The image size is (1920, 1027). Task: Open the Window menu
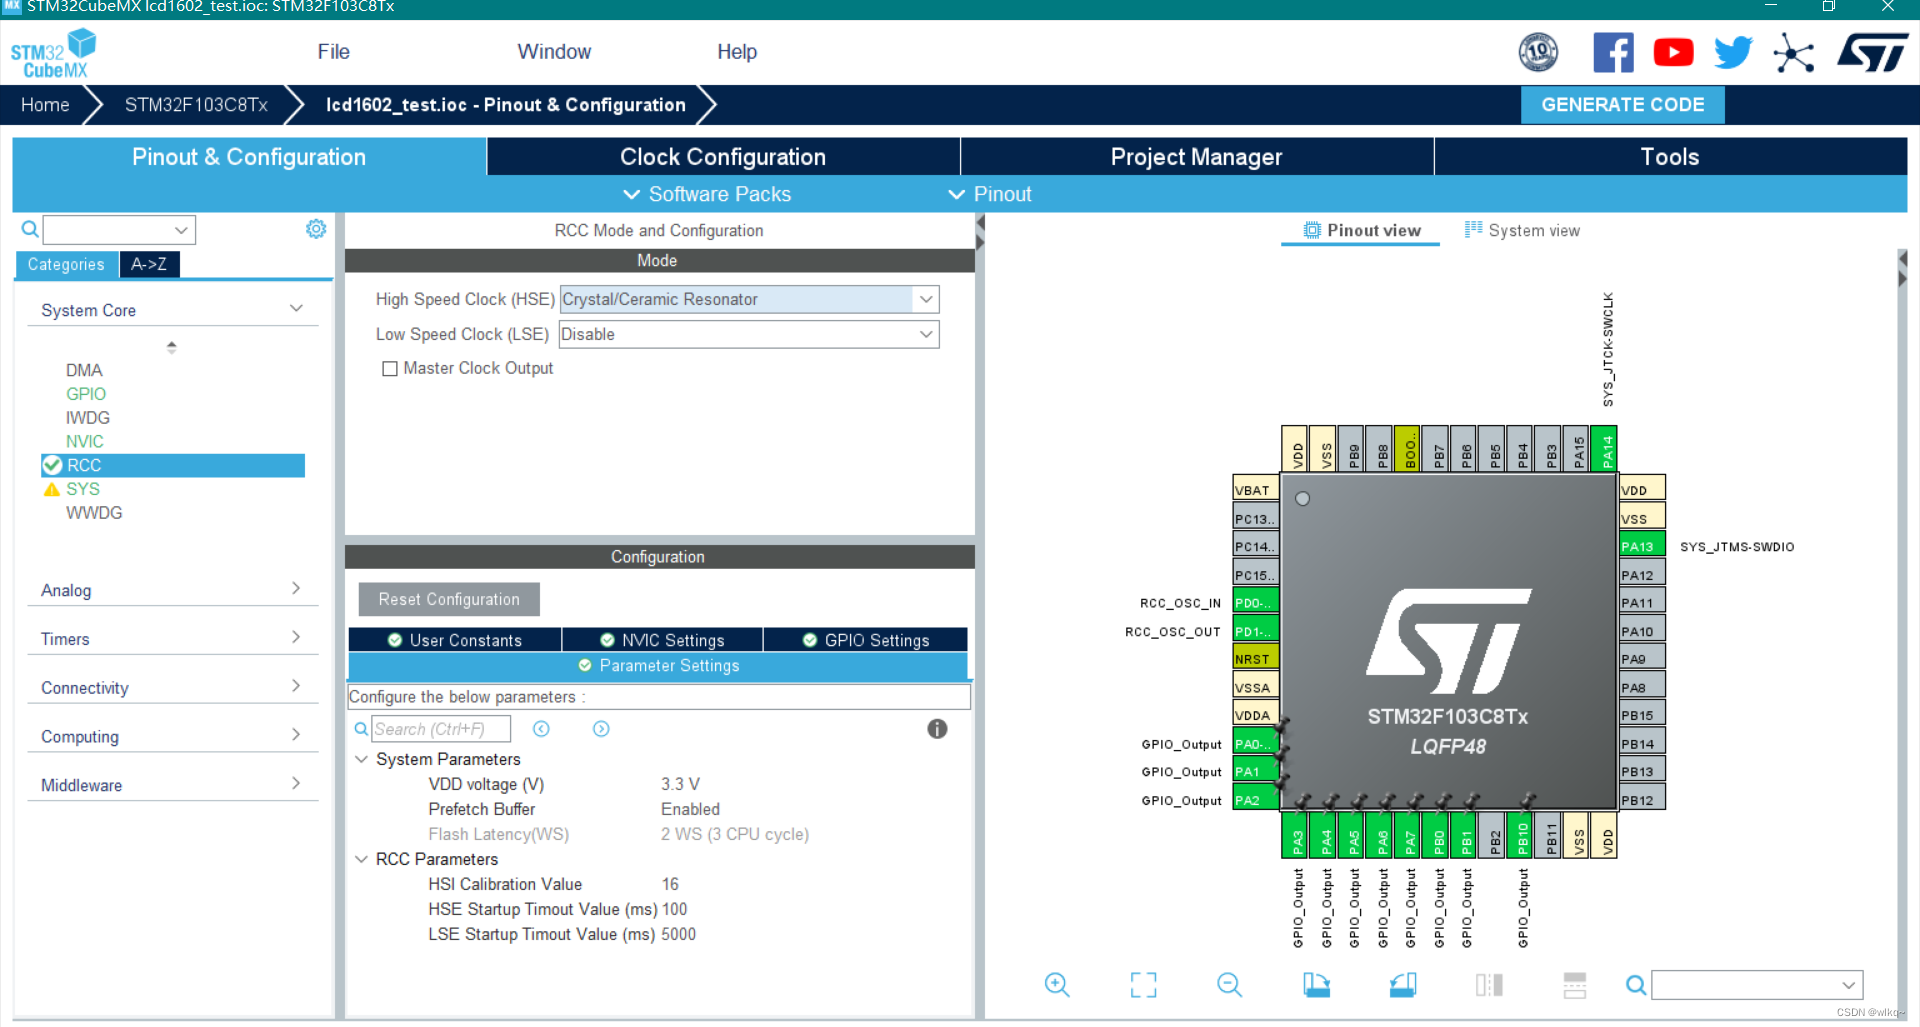click(554, 51)
